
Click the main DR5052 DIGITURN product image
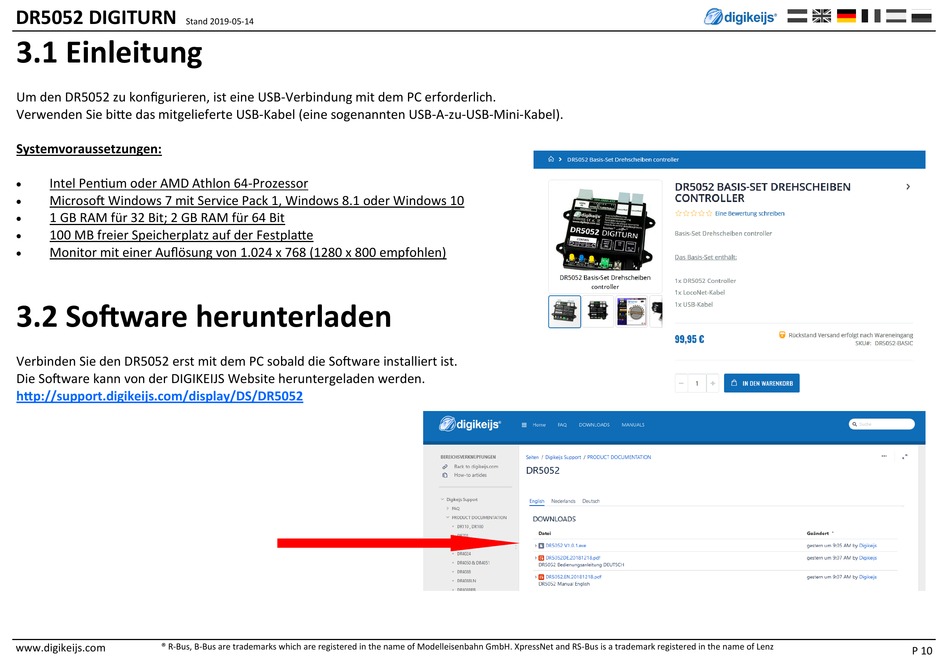[605, 230]
